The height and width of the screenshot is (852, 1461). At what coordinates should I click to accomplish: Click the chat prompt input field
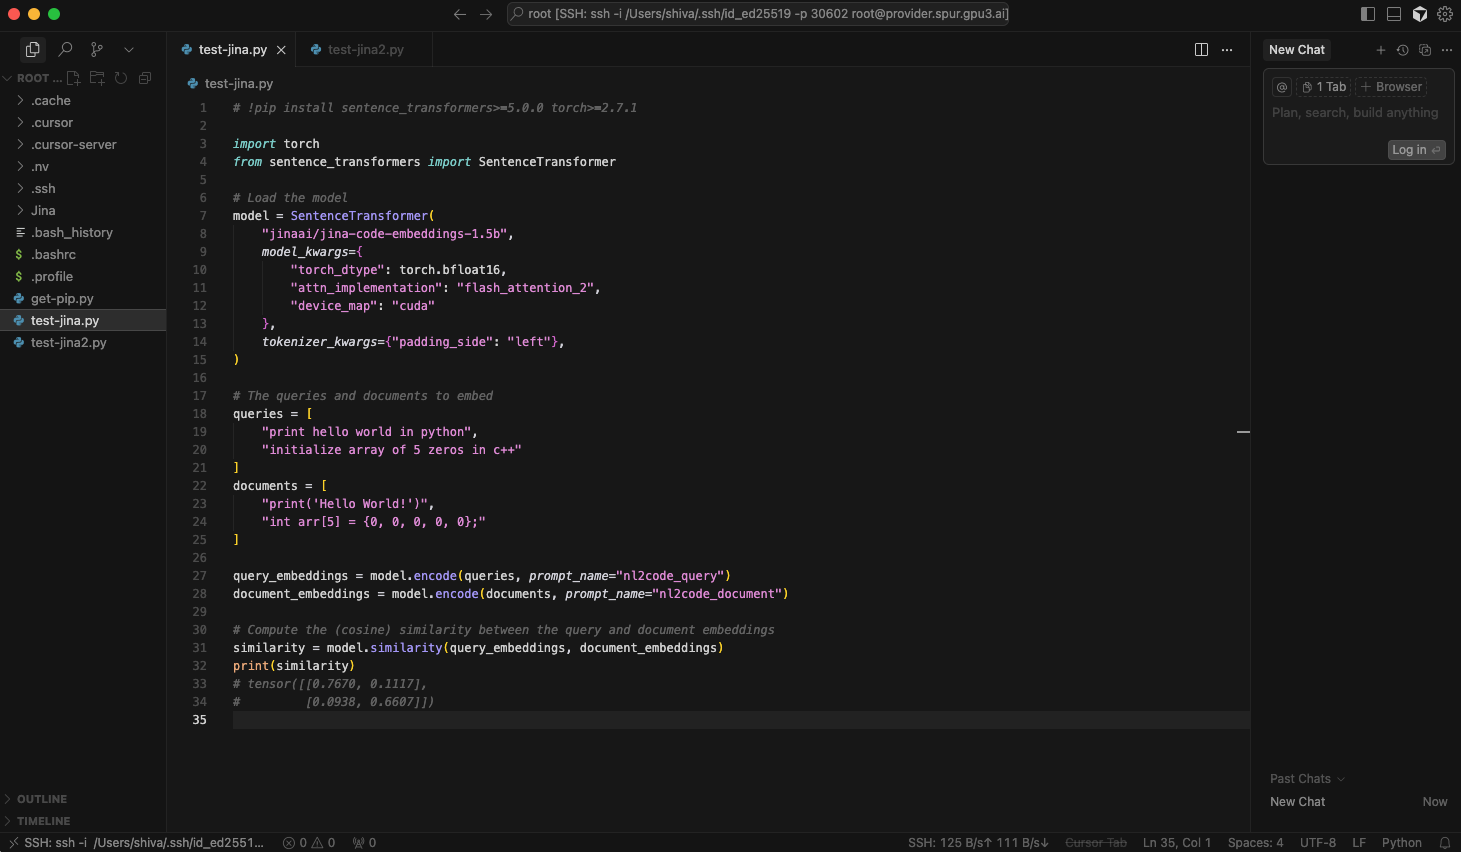[1355, 113]
